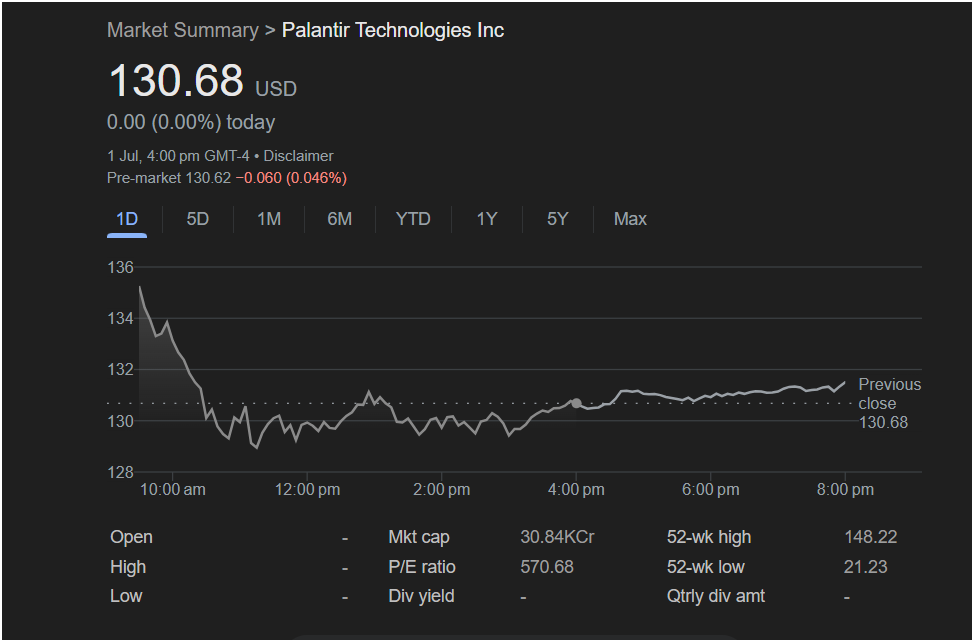Viewport: 974px width, 642px height.
Task: Click the Palantir Technologies Inc title
Action: point(393,30)
